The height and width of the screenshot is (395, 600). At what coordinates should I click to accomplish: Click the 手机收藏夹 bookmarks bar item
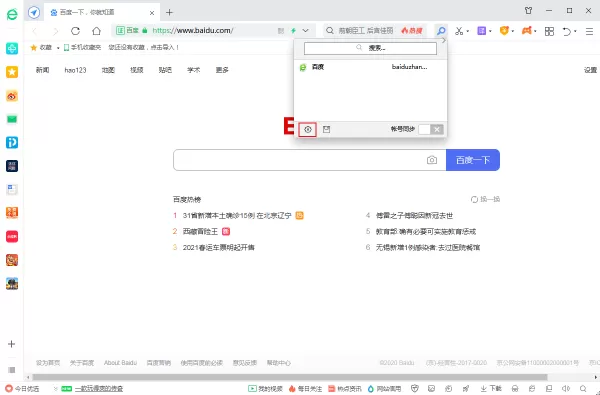(x=83, y=47)
